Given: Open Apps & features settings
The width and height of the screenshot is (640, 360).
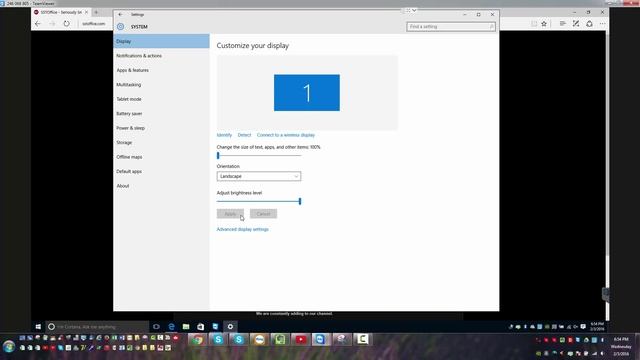Looking at the screenshot, I should (162, 70).
